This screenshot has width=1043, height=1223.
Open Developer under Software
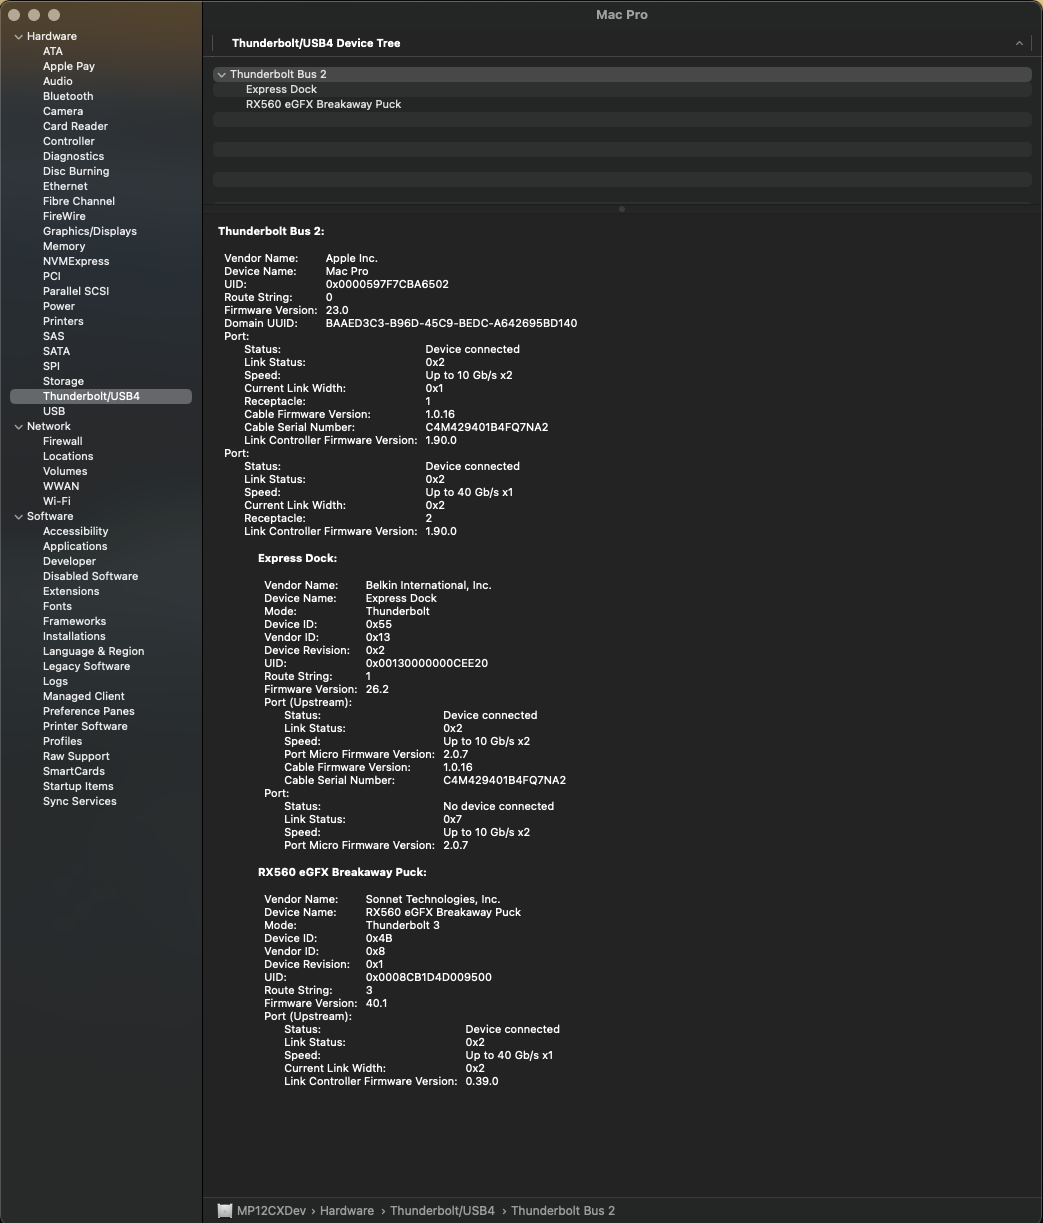[70, 561]
